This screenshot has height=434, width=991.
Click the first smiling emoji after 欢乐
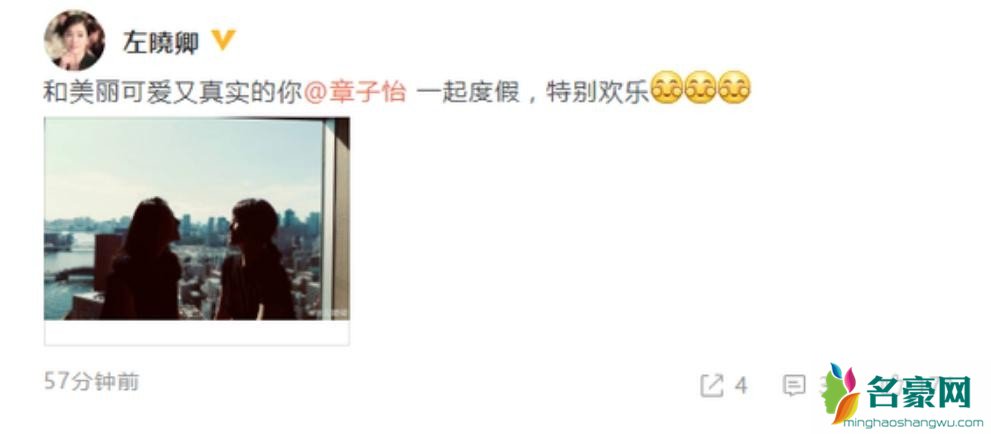coord(667,88)
